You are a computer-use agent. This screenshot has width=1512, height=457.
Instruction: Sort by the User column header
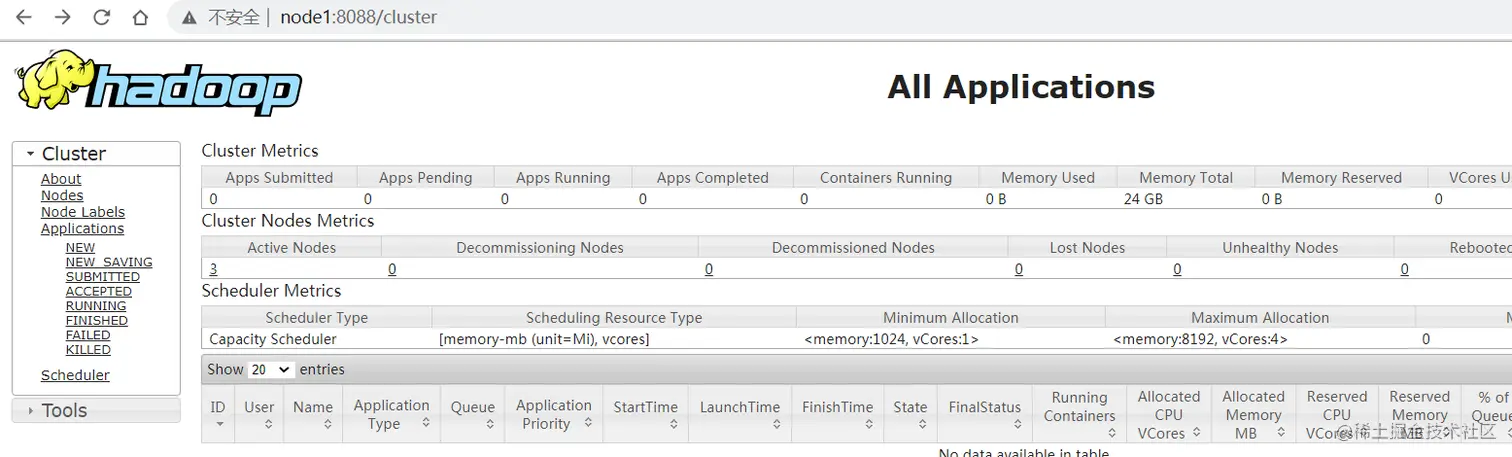click(x=259, y=414)
